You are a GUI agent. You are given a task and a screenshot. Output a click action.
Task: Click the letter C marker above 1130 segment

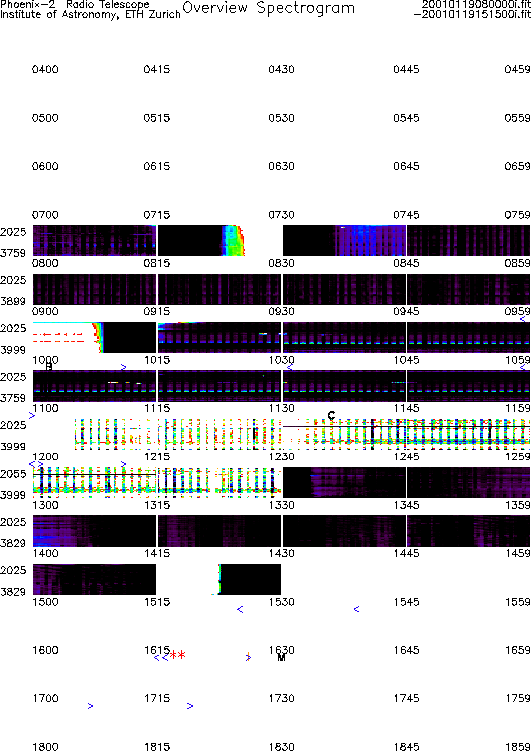(x=331, y=415)
